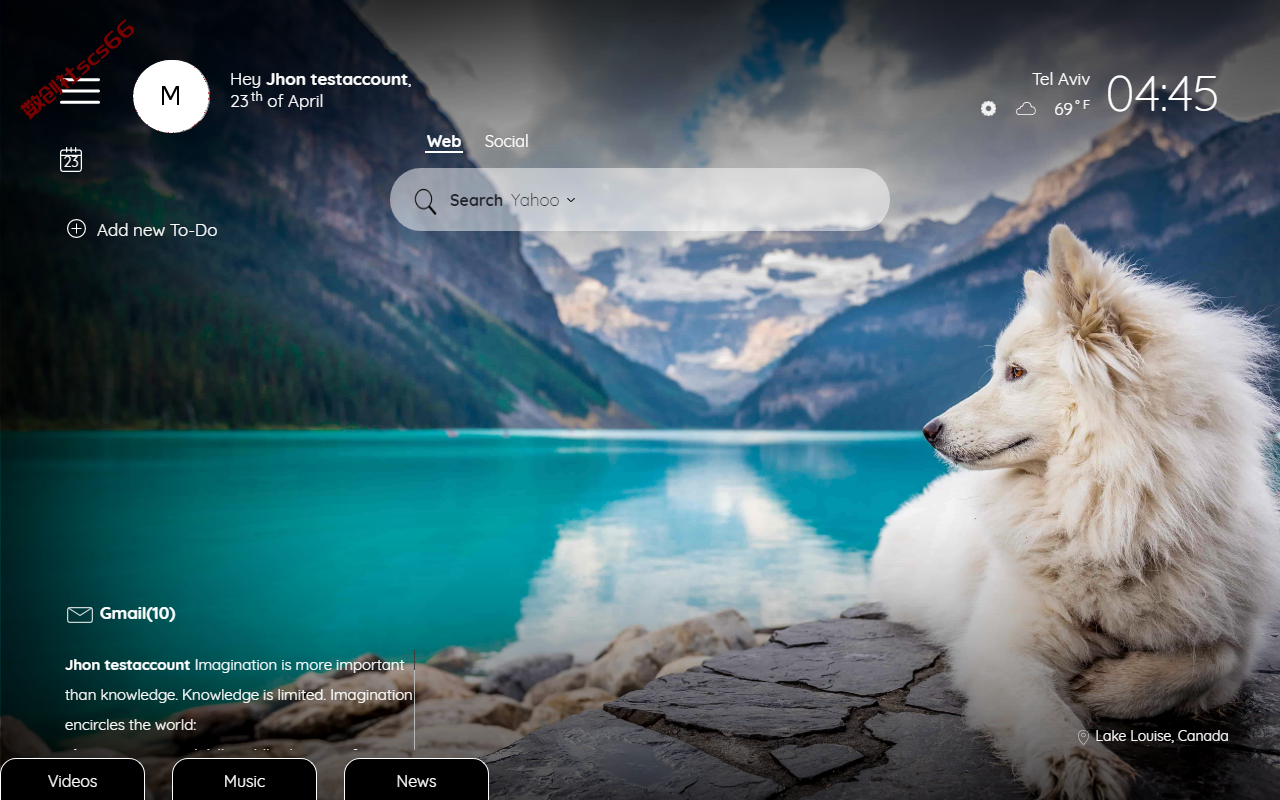
Task: Click the Gmail envelope icon
Action: point(80,614)
